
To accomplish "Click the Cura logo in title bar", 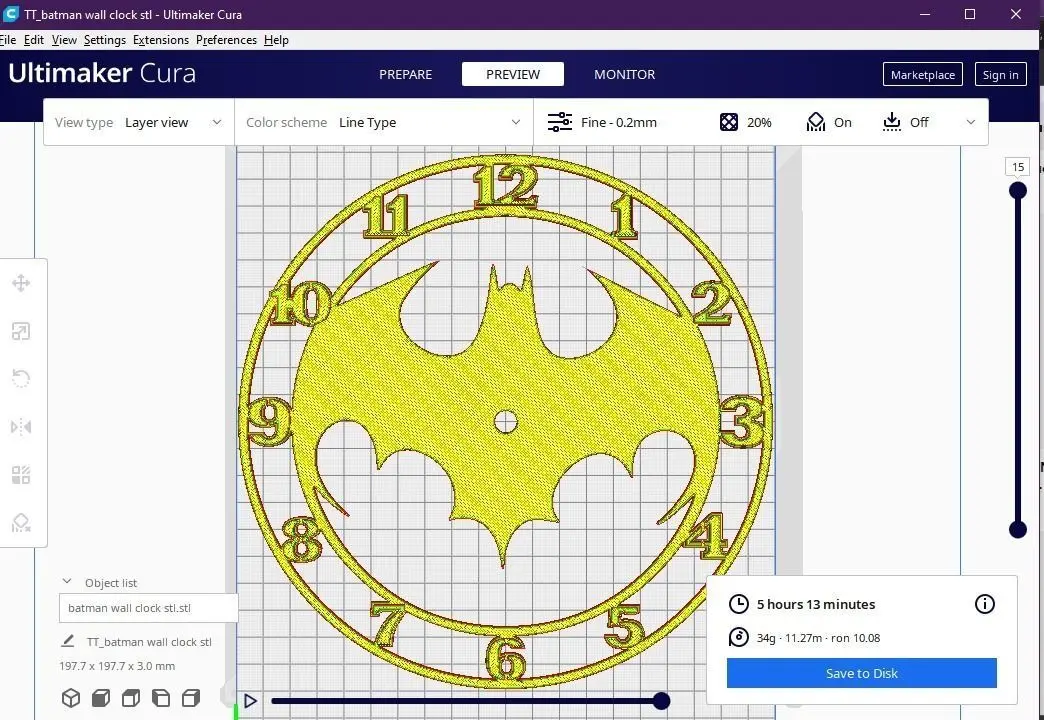I will coord(11,13).
